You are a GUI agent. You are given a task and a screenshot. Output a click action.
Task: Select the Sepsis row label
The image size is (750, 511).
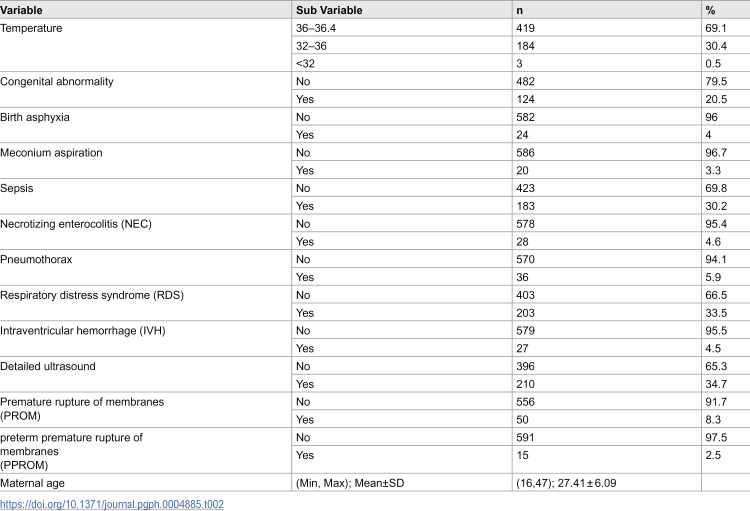[x=17, y=188]
